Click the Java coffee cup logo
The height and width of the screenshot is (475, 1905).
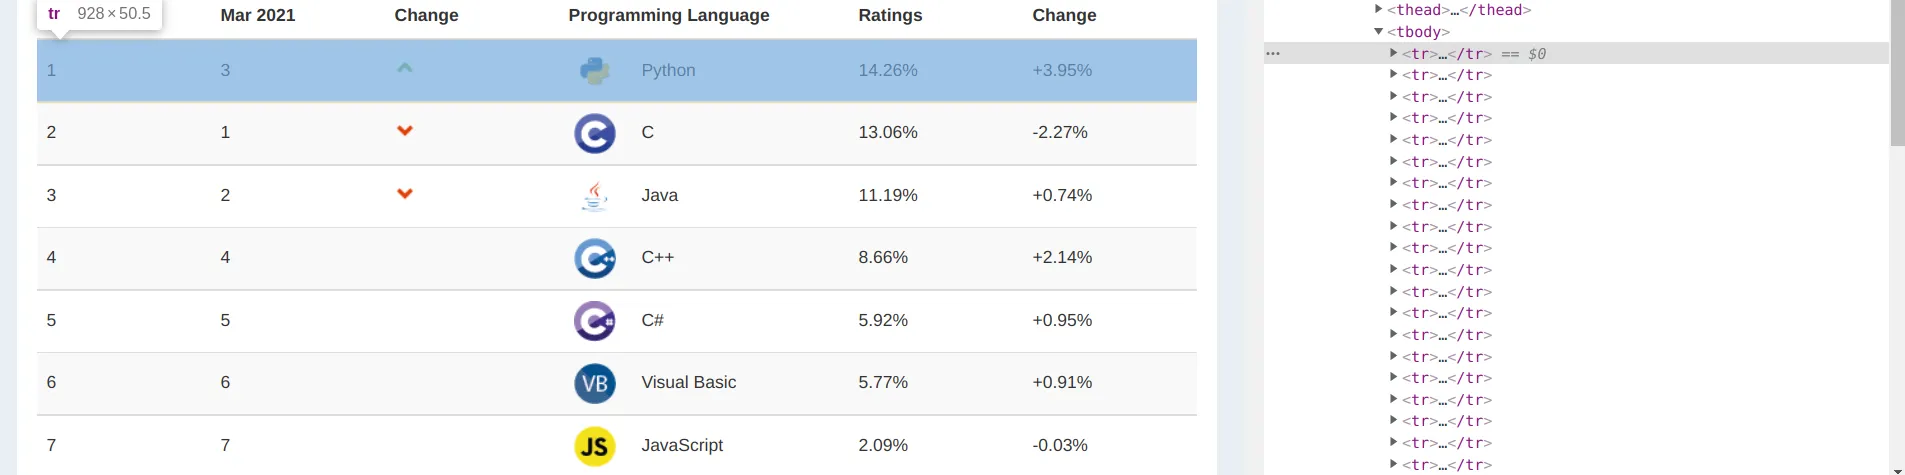pyautogui.click(x=595, y=196)
